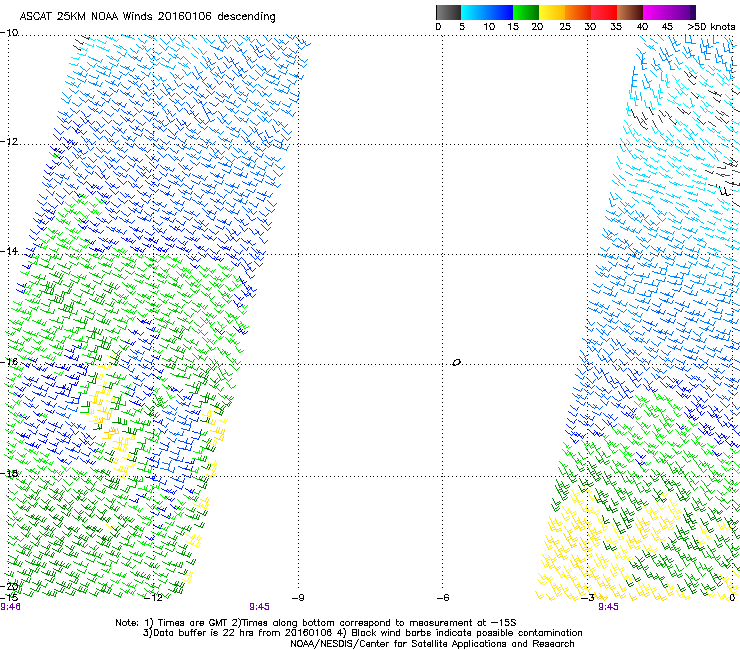Screen dimensions: 740x650
Task: Click the brown 35-40 knots color bar segment
Action: (x=630, y=12)
